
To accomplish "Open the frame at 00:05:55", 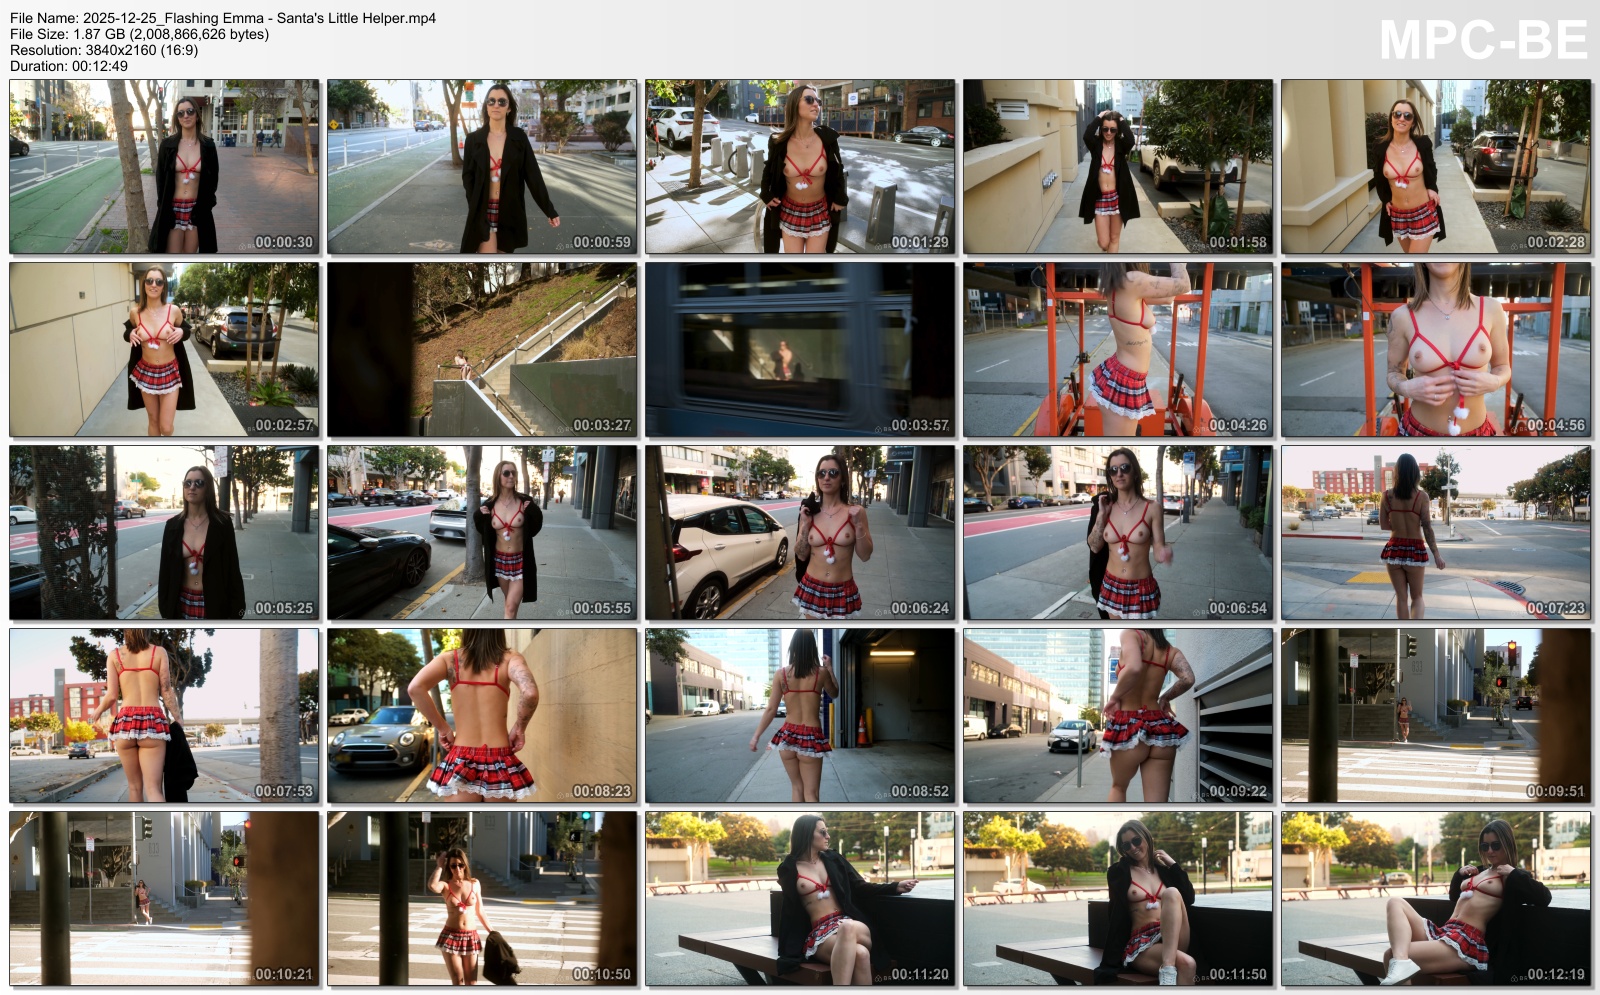I will (x=482, y=533).
